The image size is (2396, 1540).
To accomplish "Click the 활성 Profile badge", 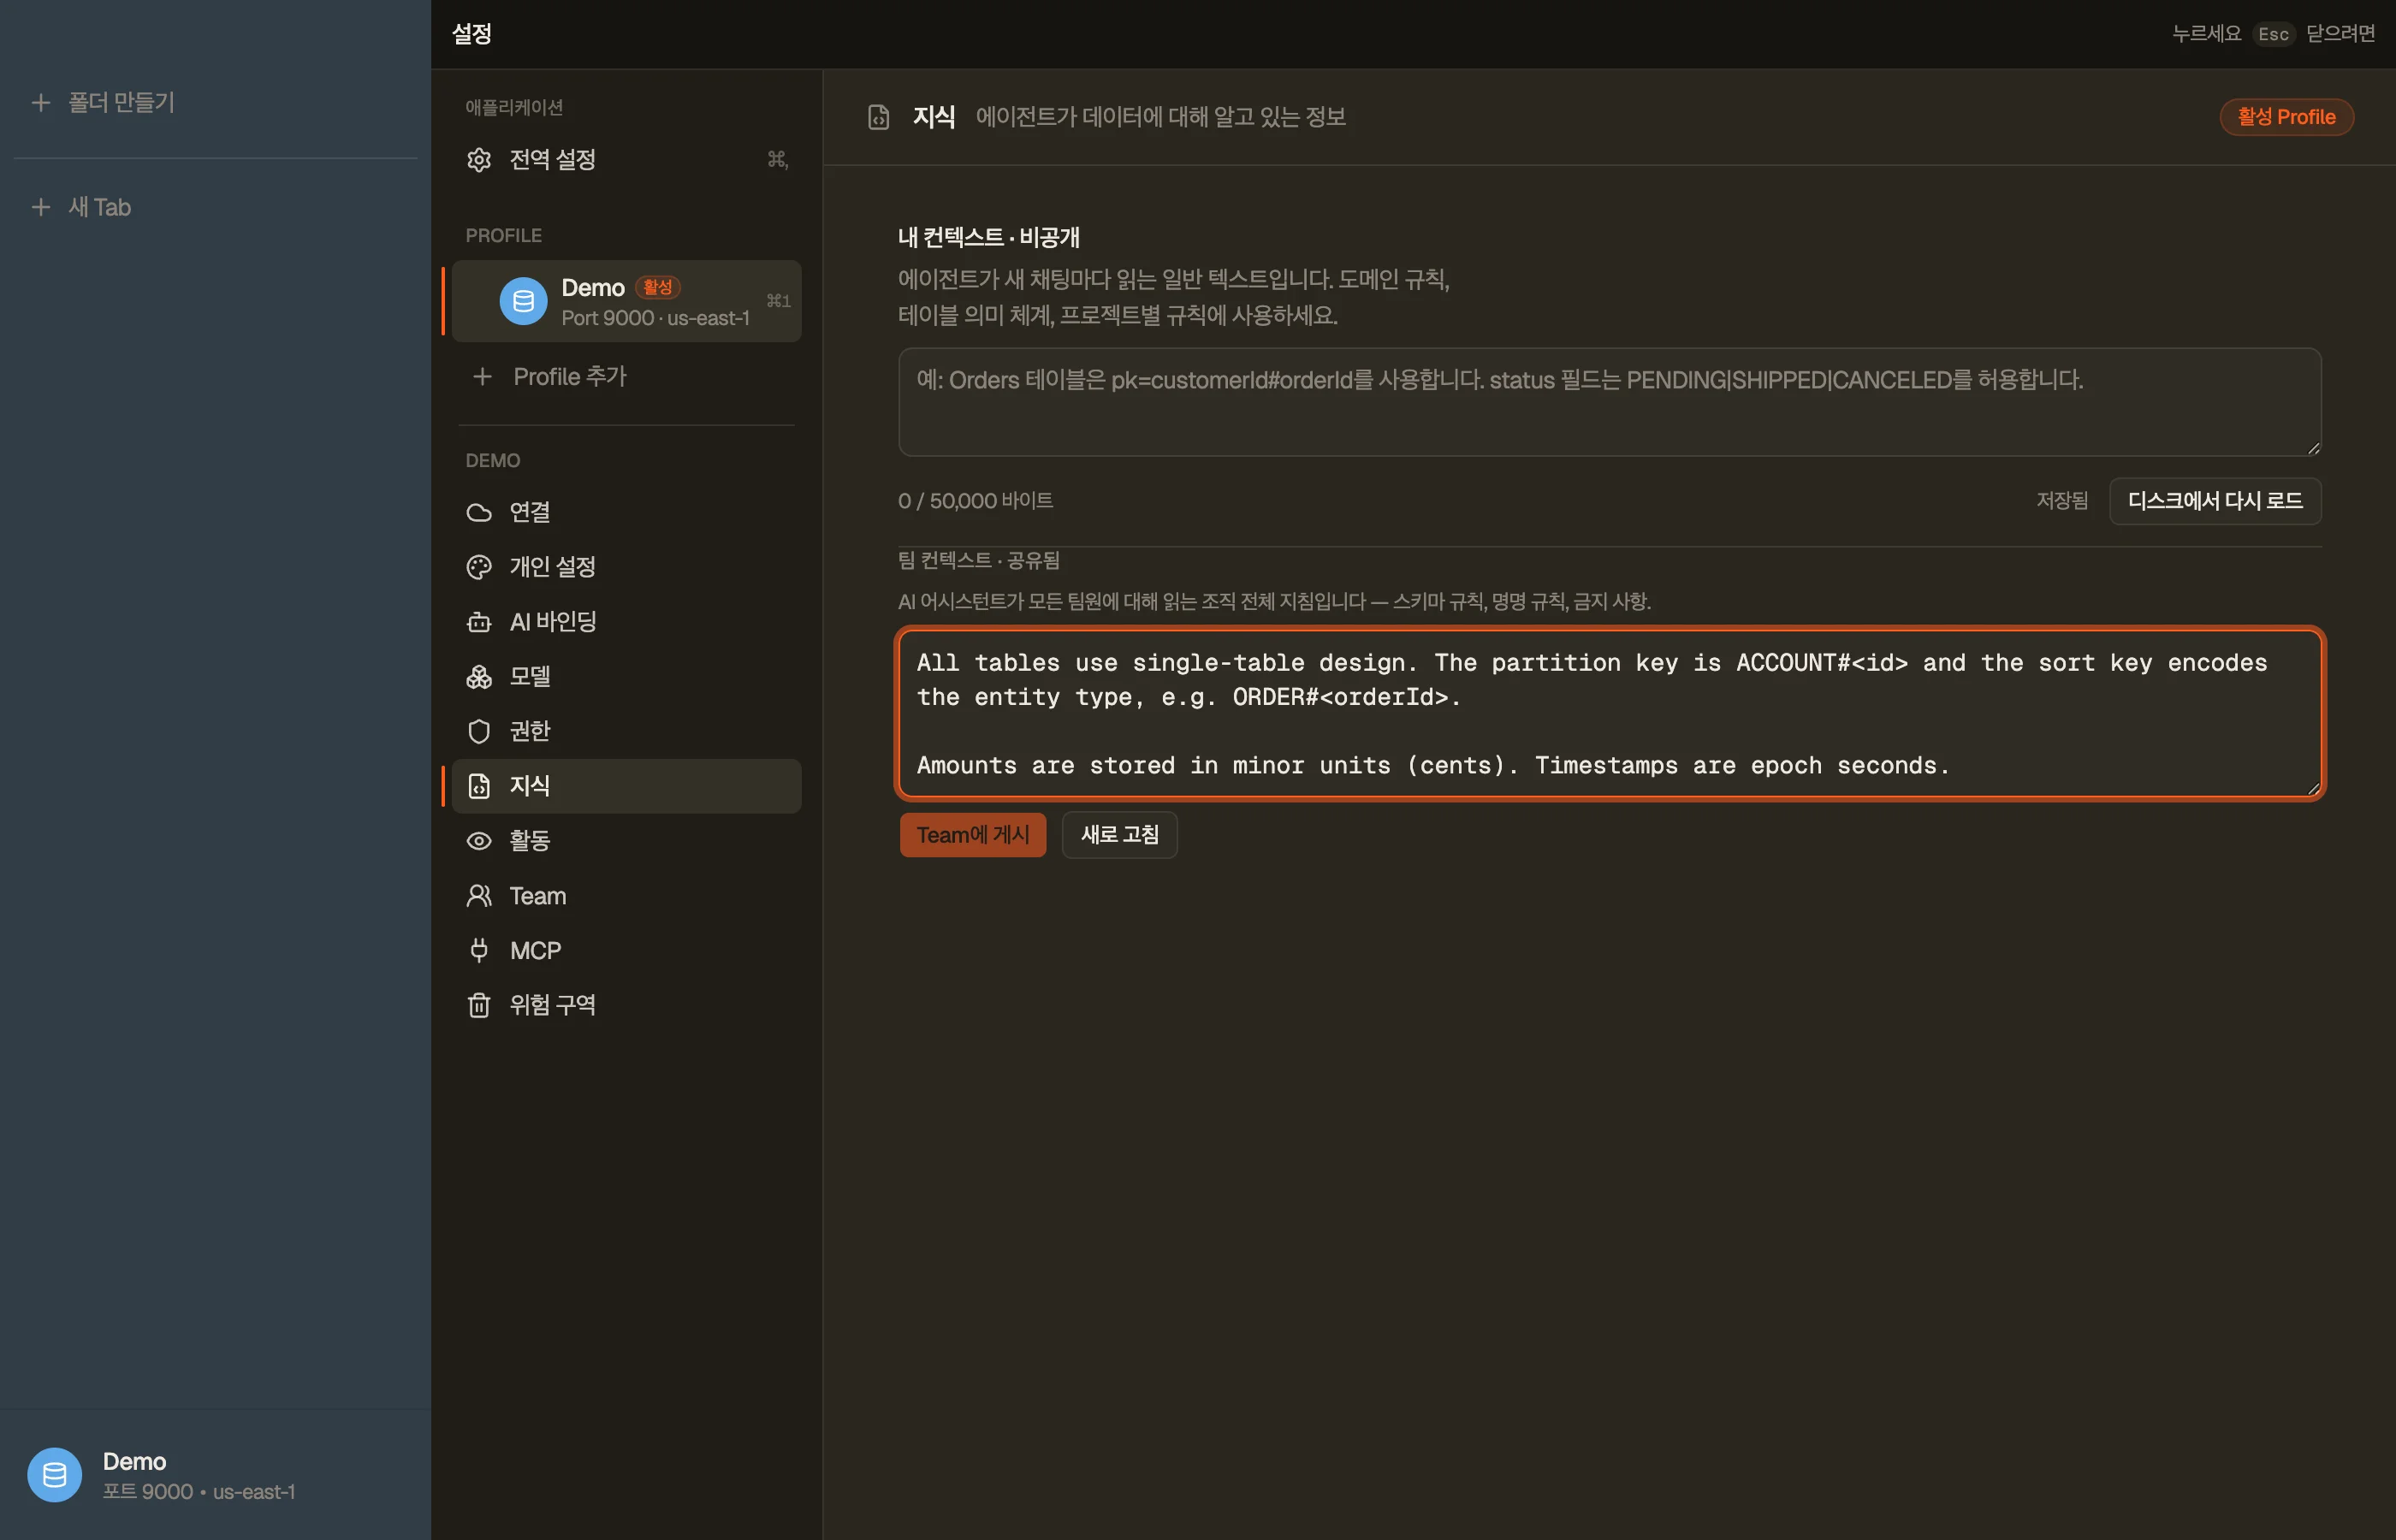I will point(2287,117).
